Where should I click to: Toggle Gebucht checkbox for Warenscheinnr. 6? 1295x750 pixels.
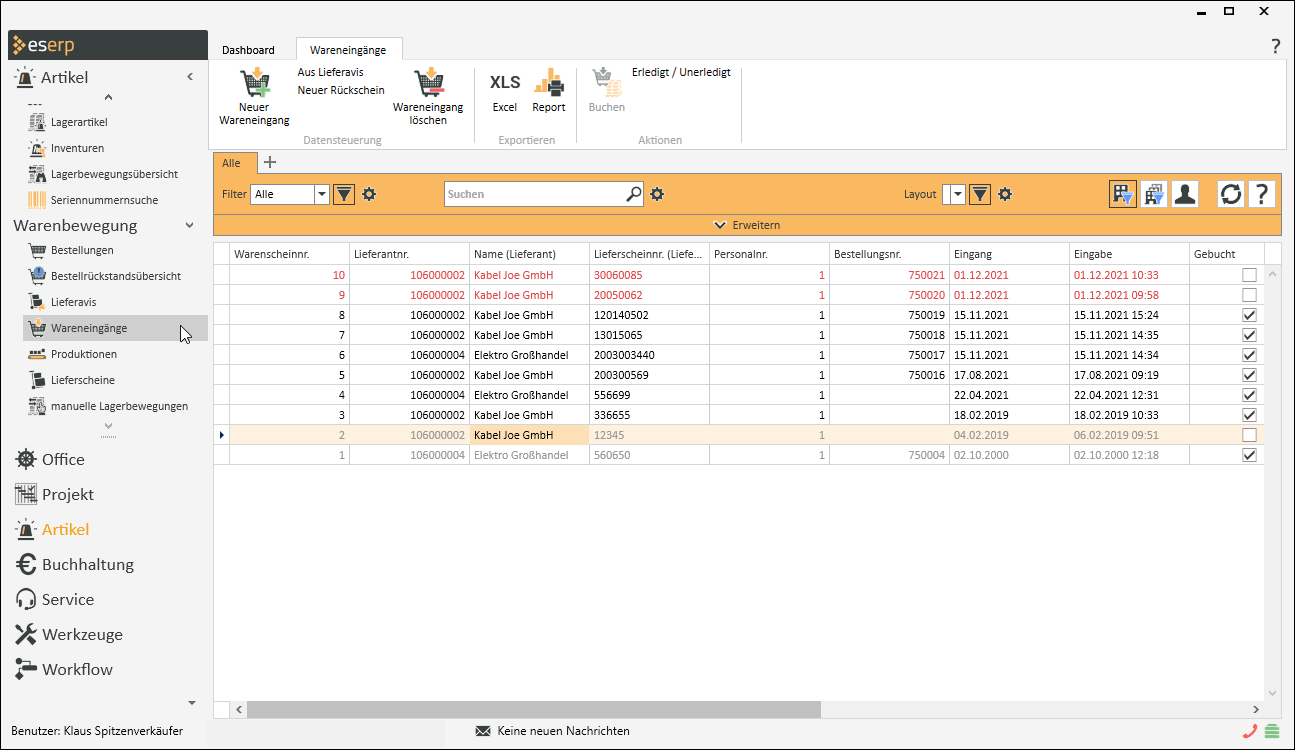pos(1249,355)
